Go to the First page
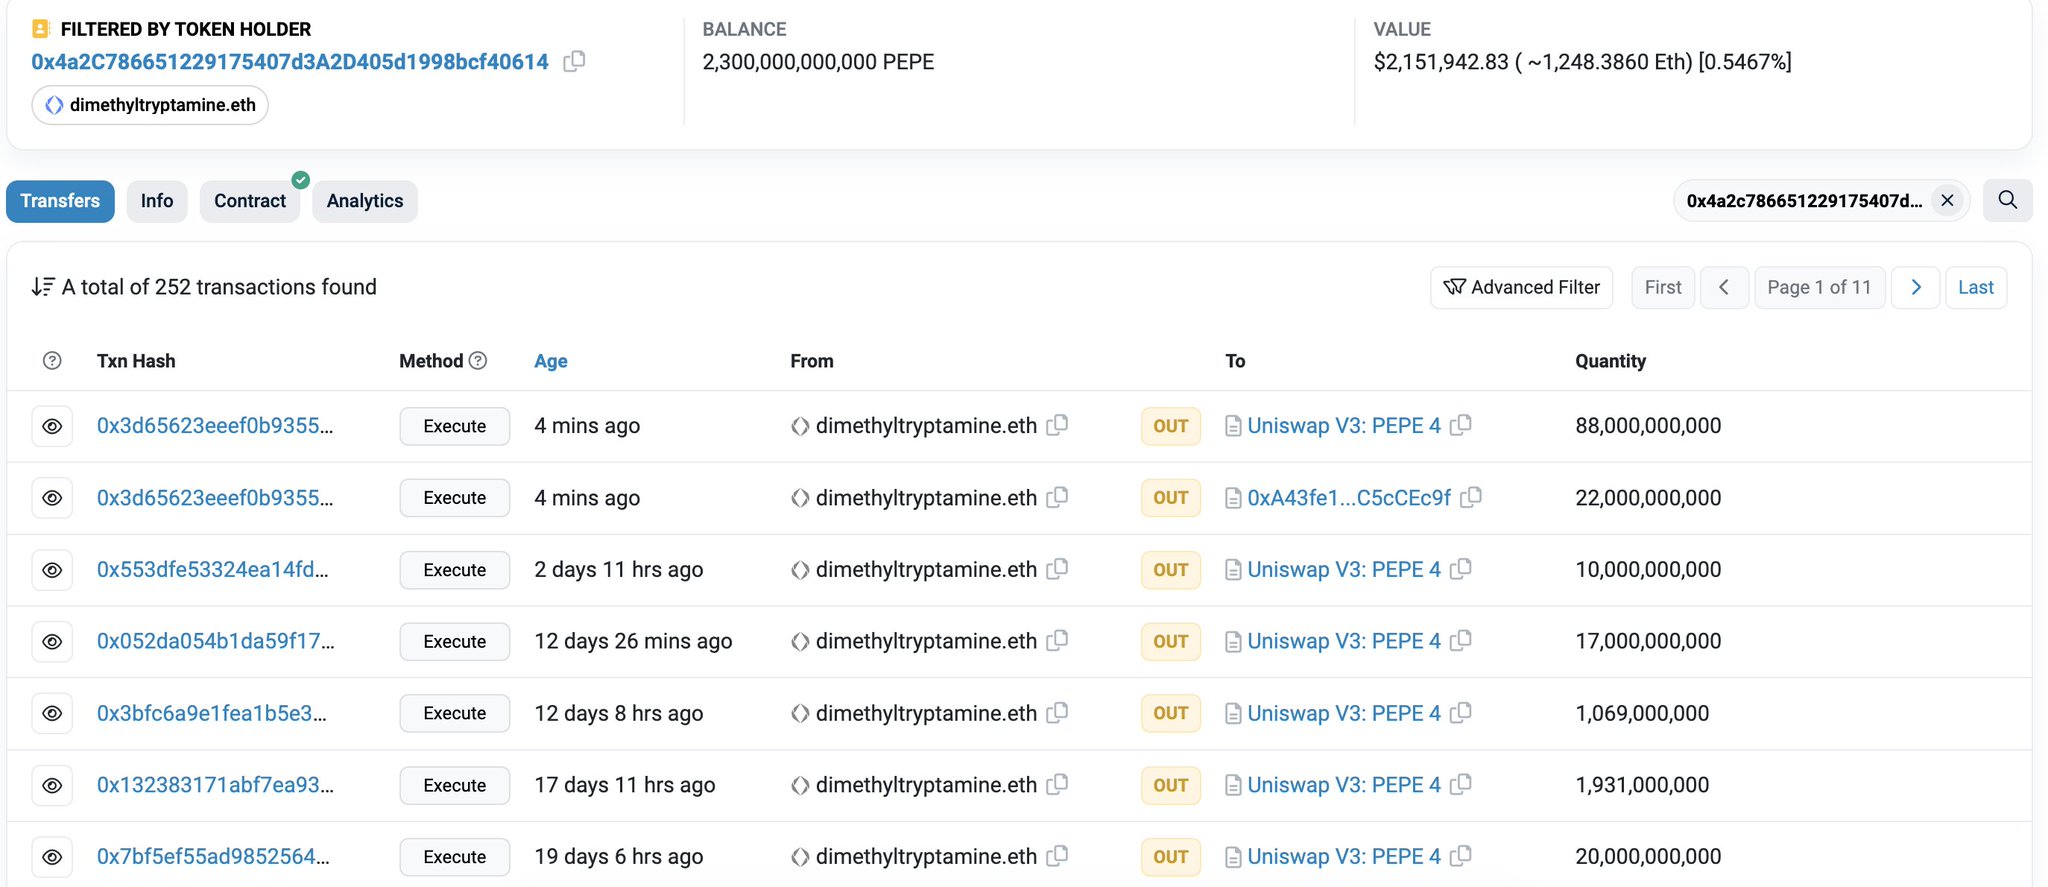The height and width of the screenshot is (887, 2048). pyautogui.click(x=1663, y=287)
